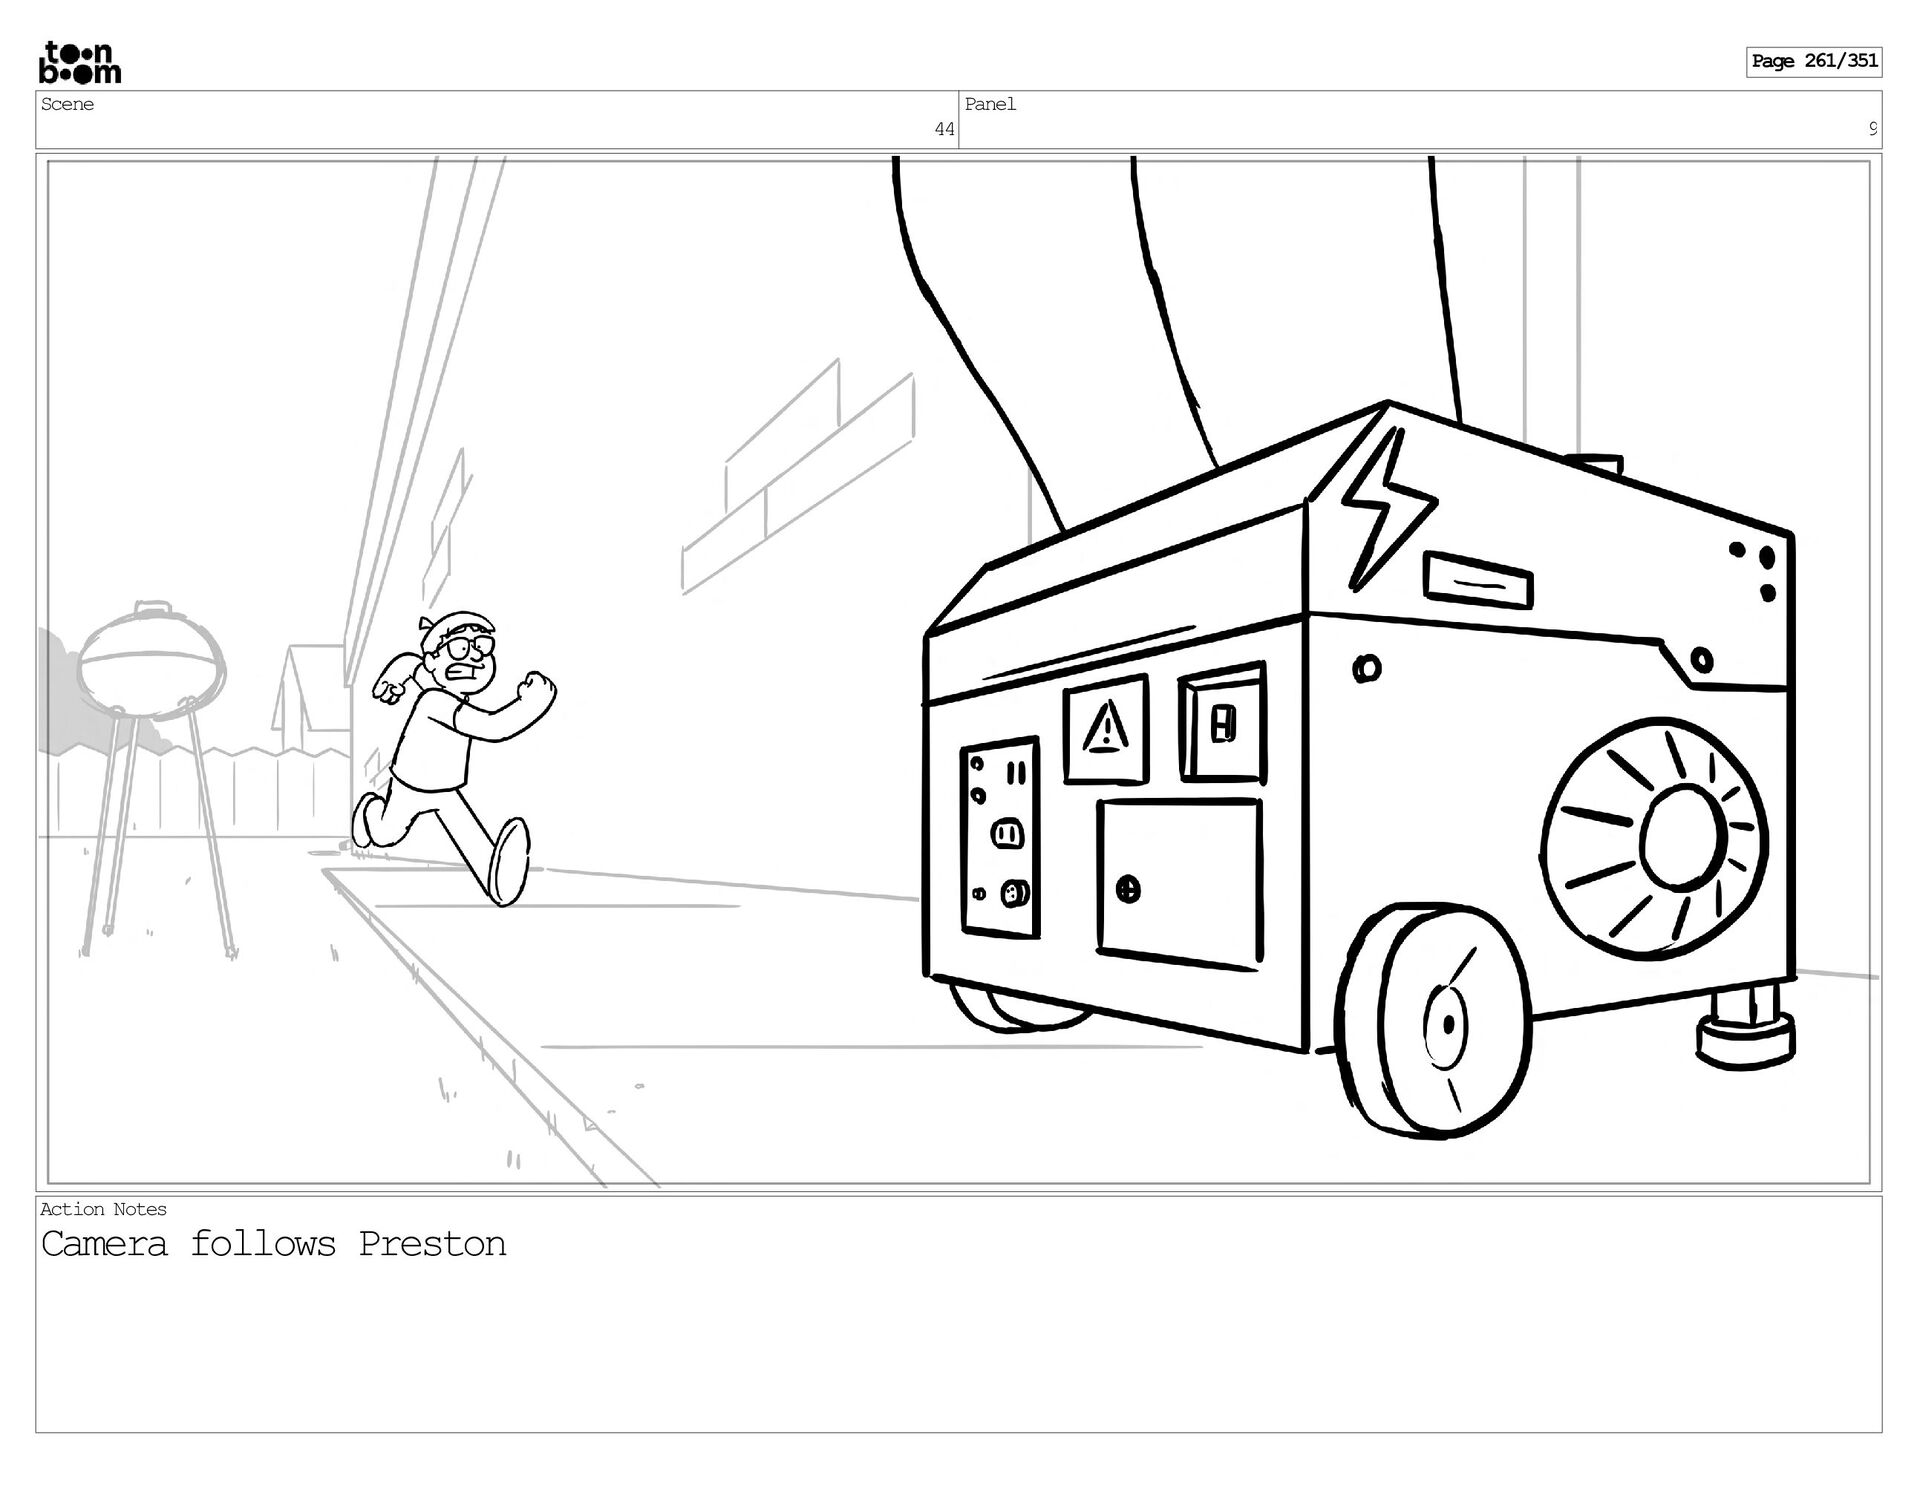Click the Page 261/351 indicator
Image resolution: width=1920 pixels, height=1486 pixels.
[x=1813, y=61]
